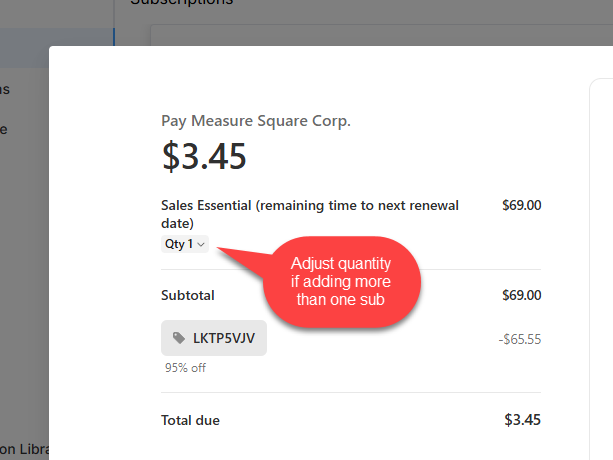Click the $69.00 subtotal amount
The height and width of the screenshot is (460, 613).
[x=522, y=295]
